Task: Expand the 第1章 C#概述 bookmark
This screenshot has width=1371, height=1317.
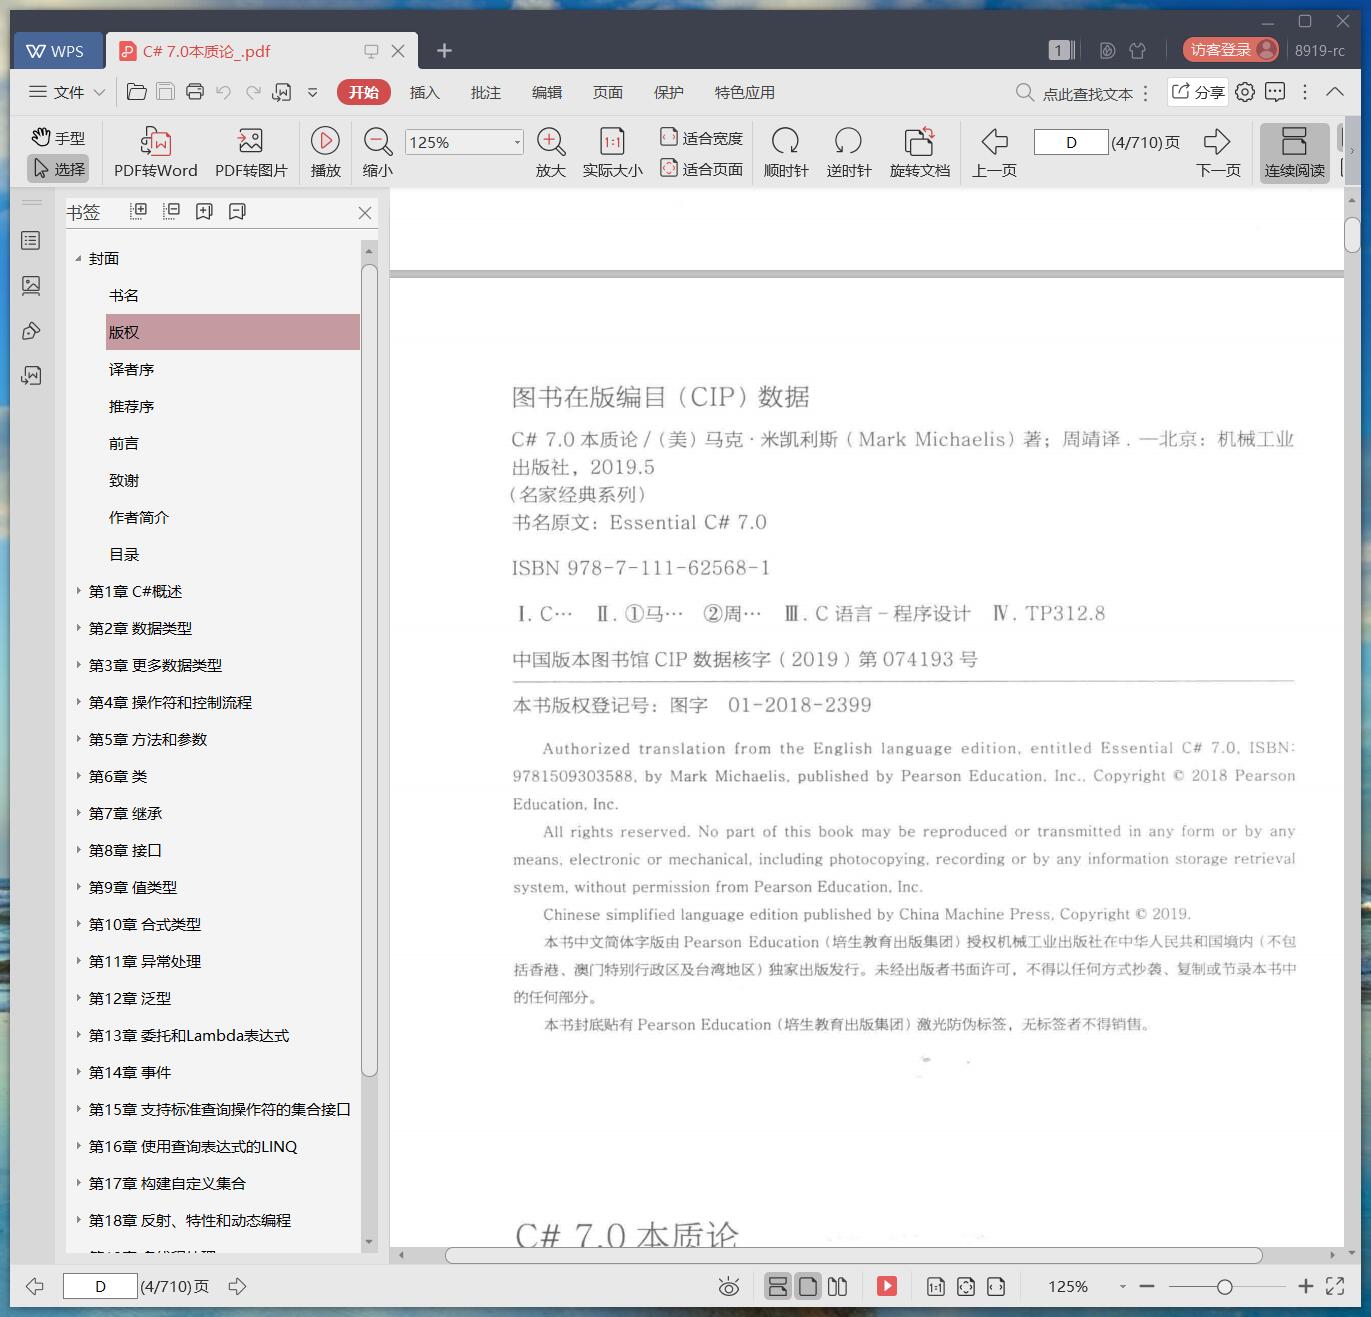Action: tap(78, 591)
